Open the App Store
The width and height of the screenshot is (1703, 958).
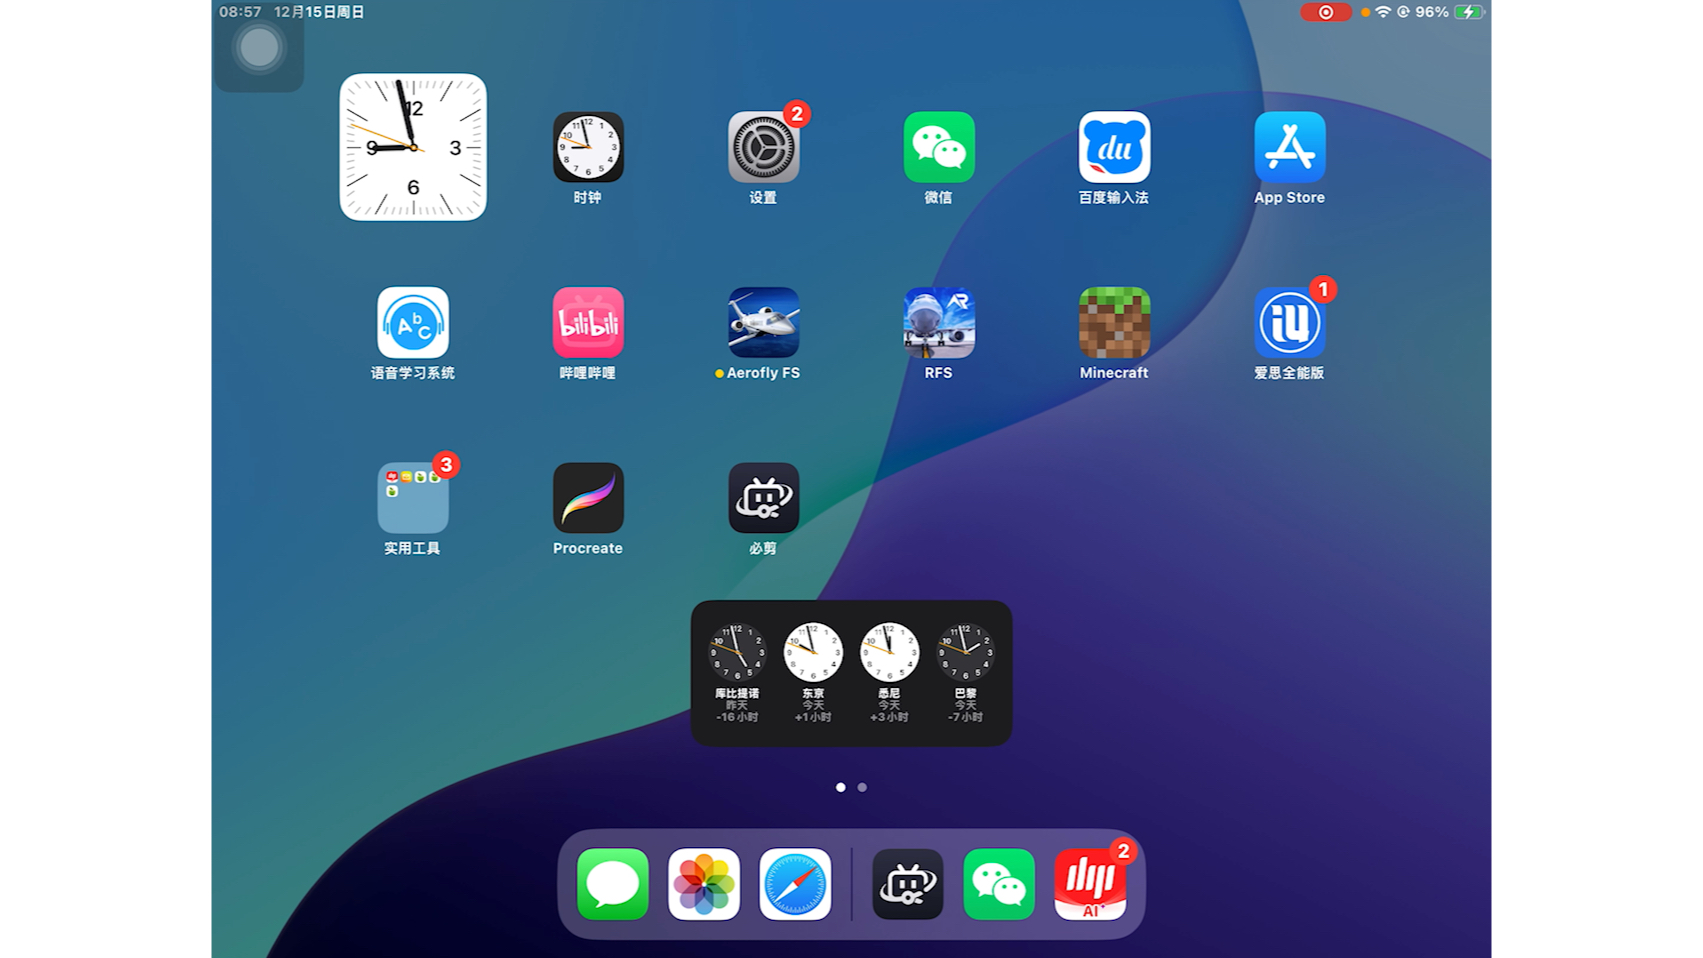(x=1290, y=147)
